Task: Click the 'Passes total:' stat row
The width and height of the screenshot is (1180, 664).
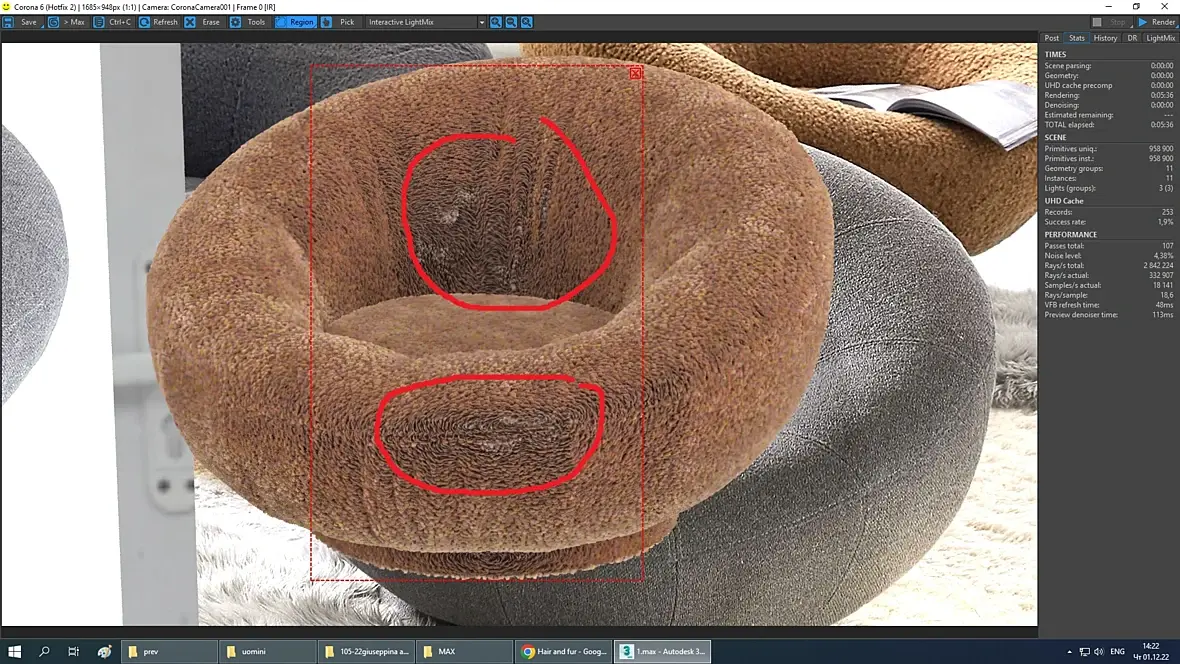Action: pos(1109,245)
